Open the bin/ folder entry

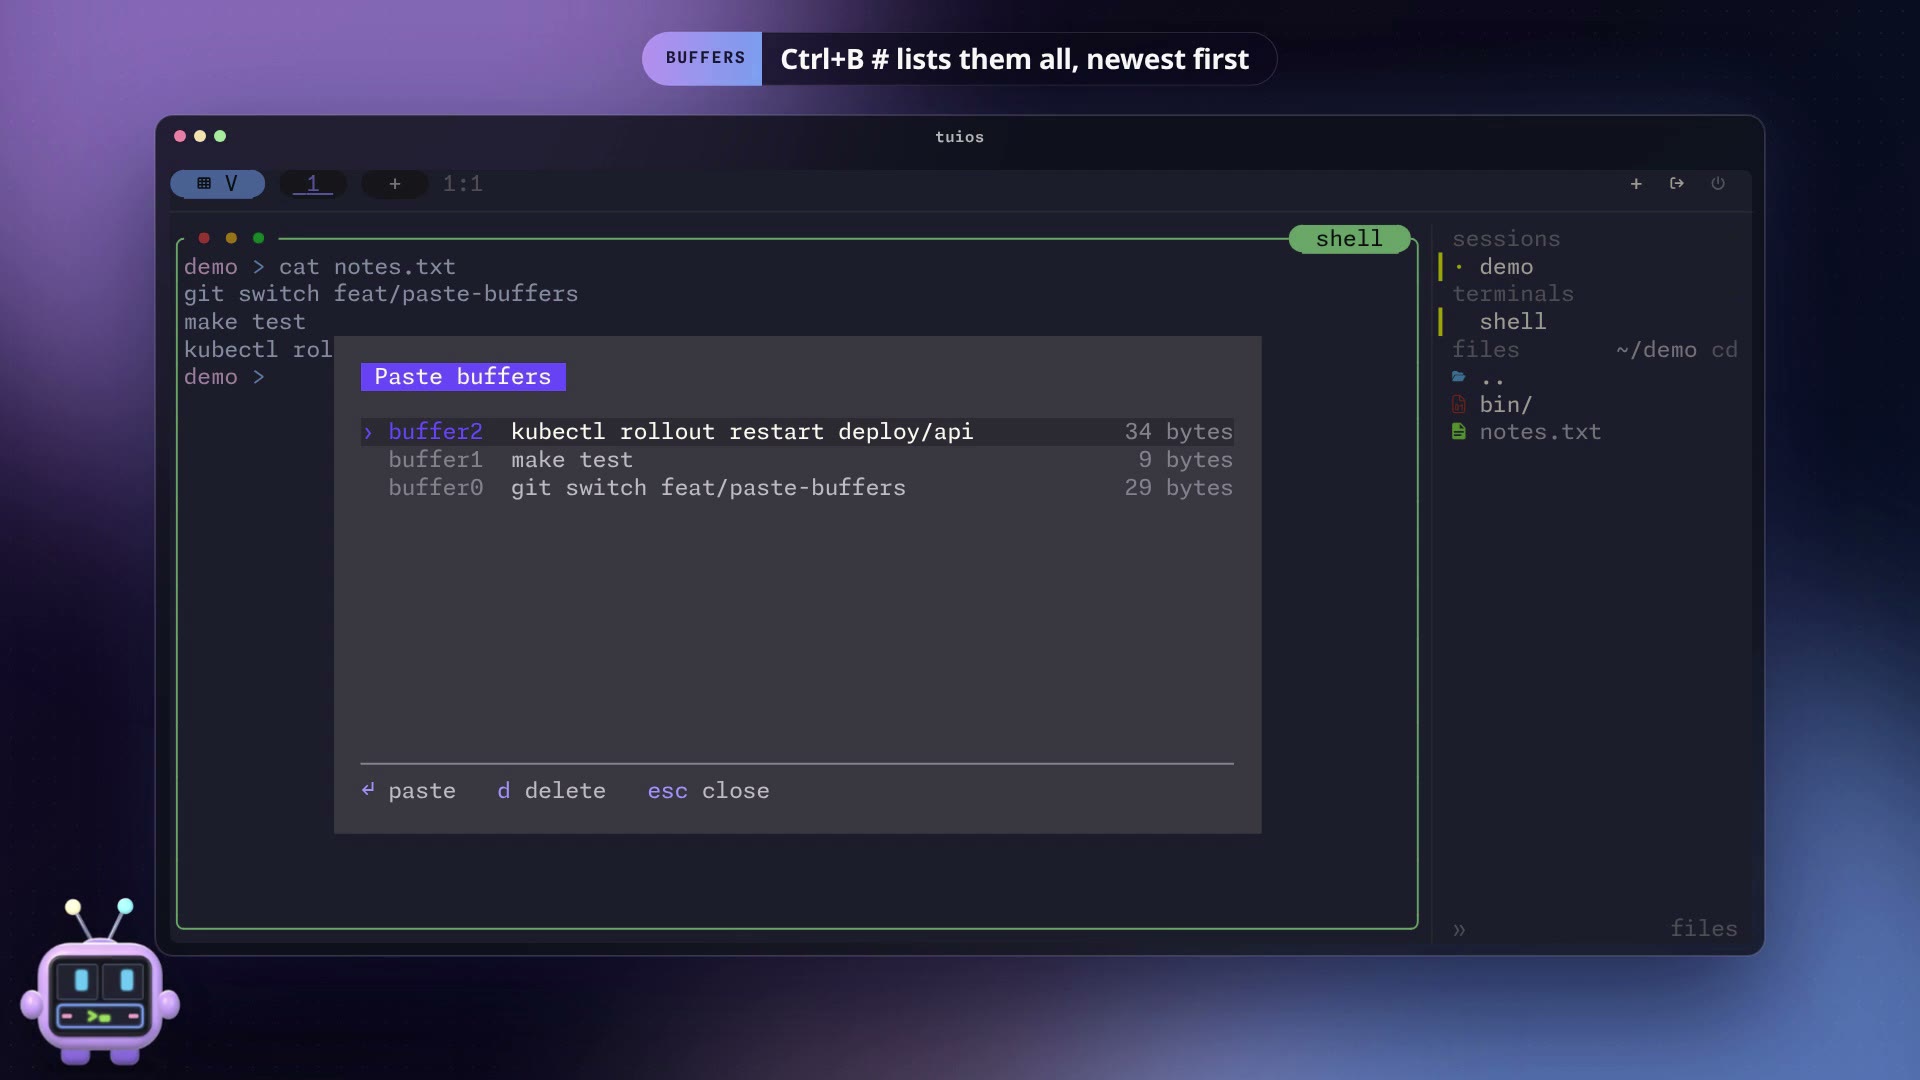[x=1506, y=405]
